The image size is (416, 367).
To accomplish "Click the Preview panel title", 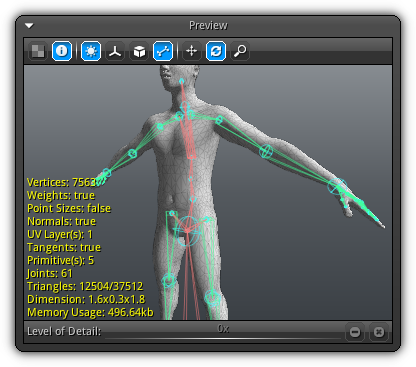I will click(208, 25).
